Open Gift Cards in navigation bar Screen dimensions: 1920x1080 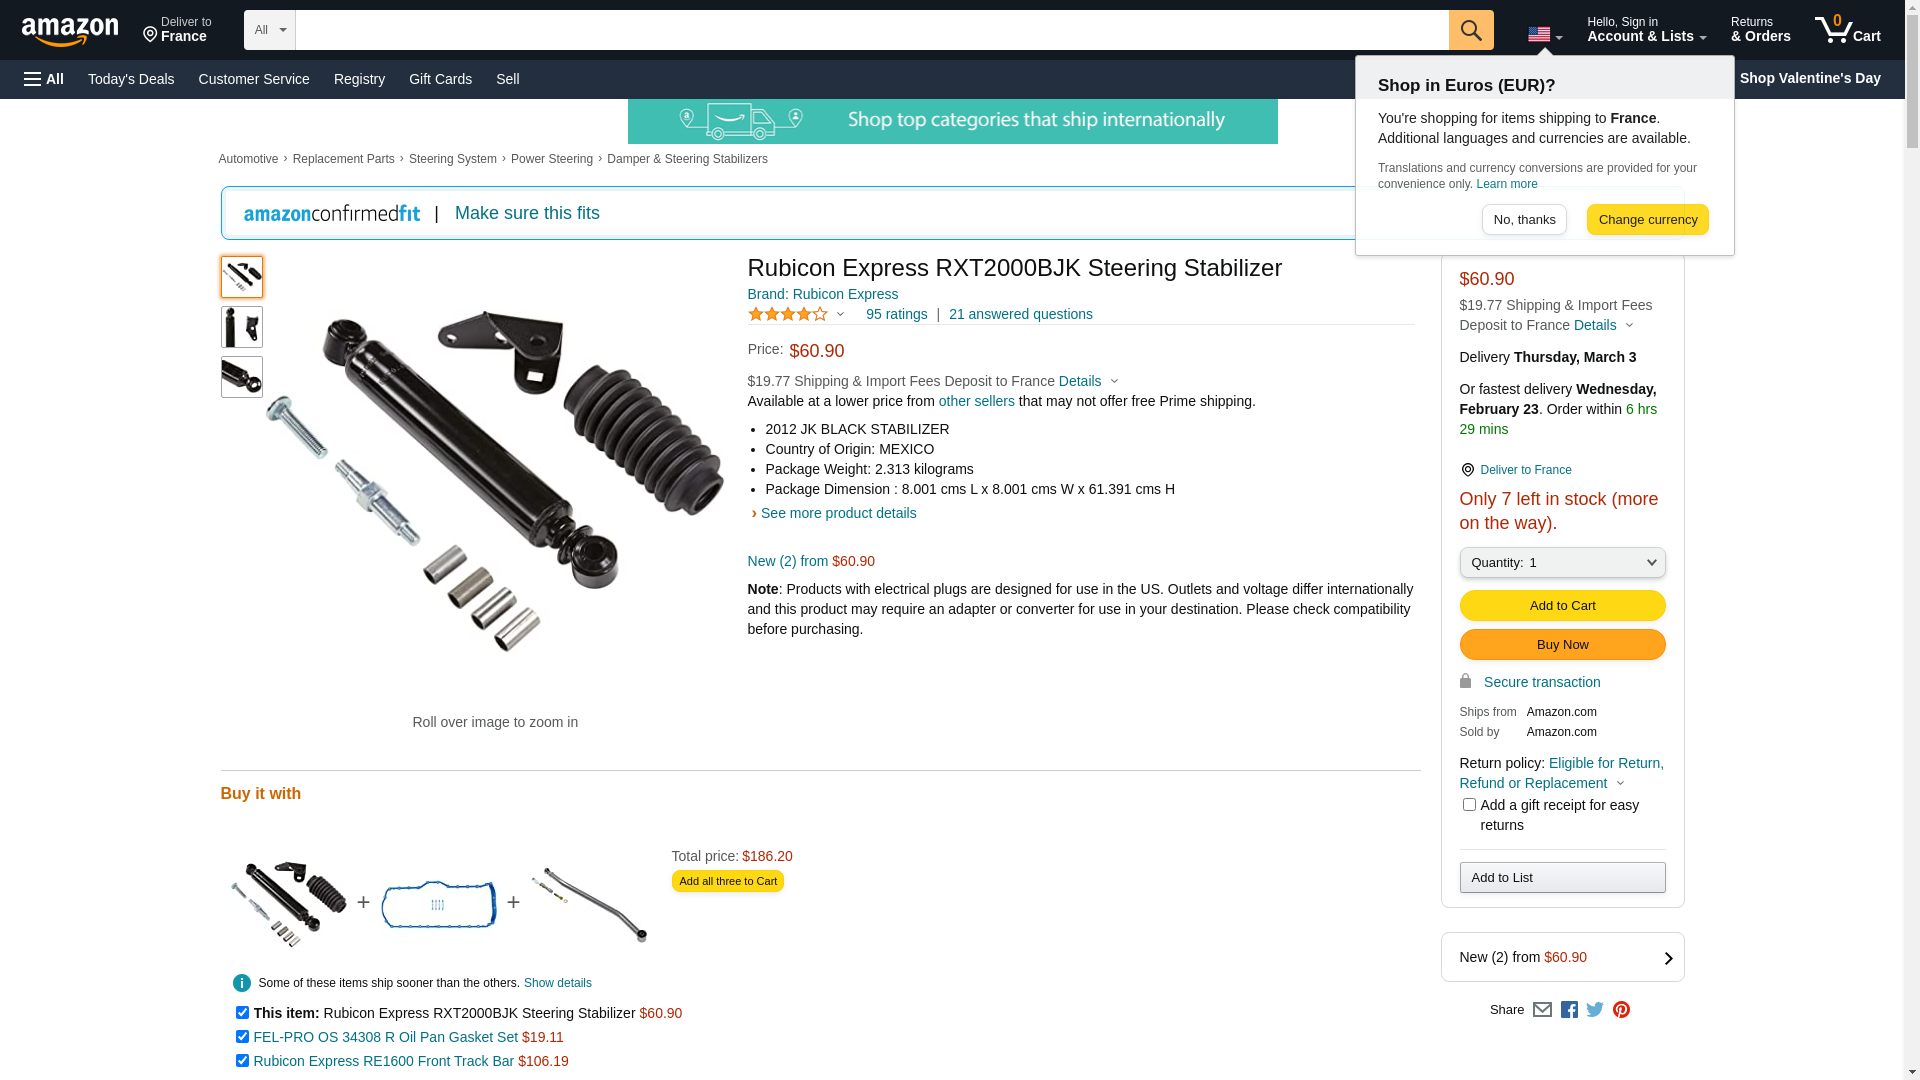point(440,79)
